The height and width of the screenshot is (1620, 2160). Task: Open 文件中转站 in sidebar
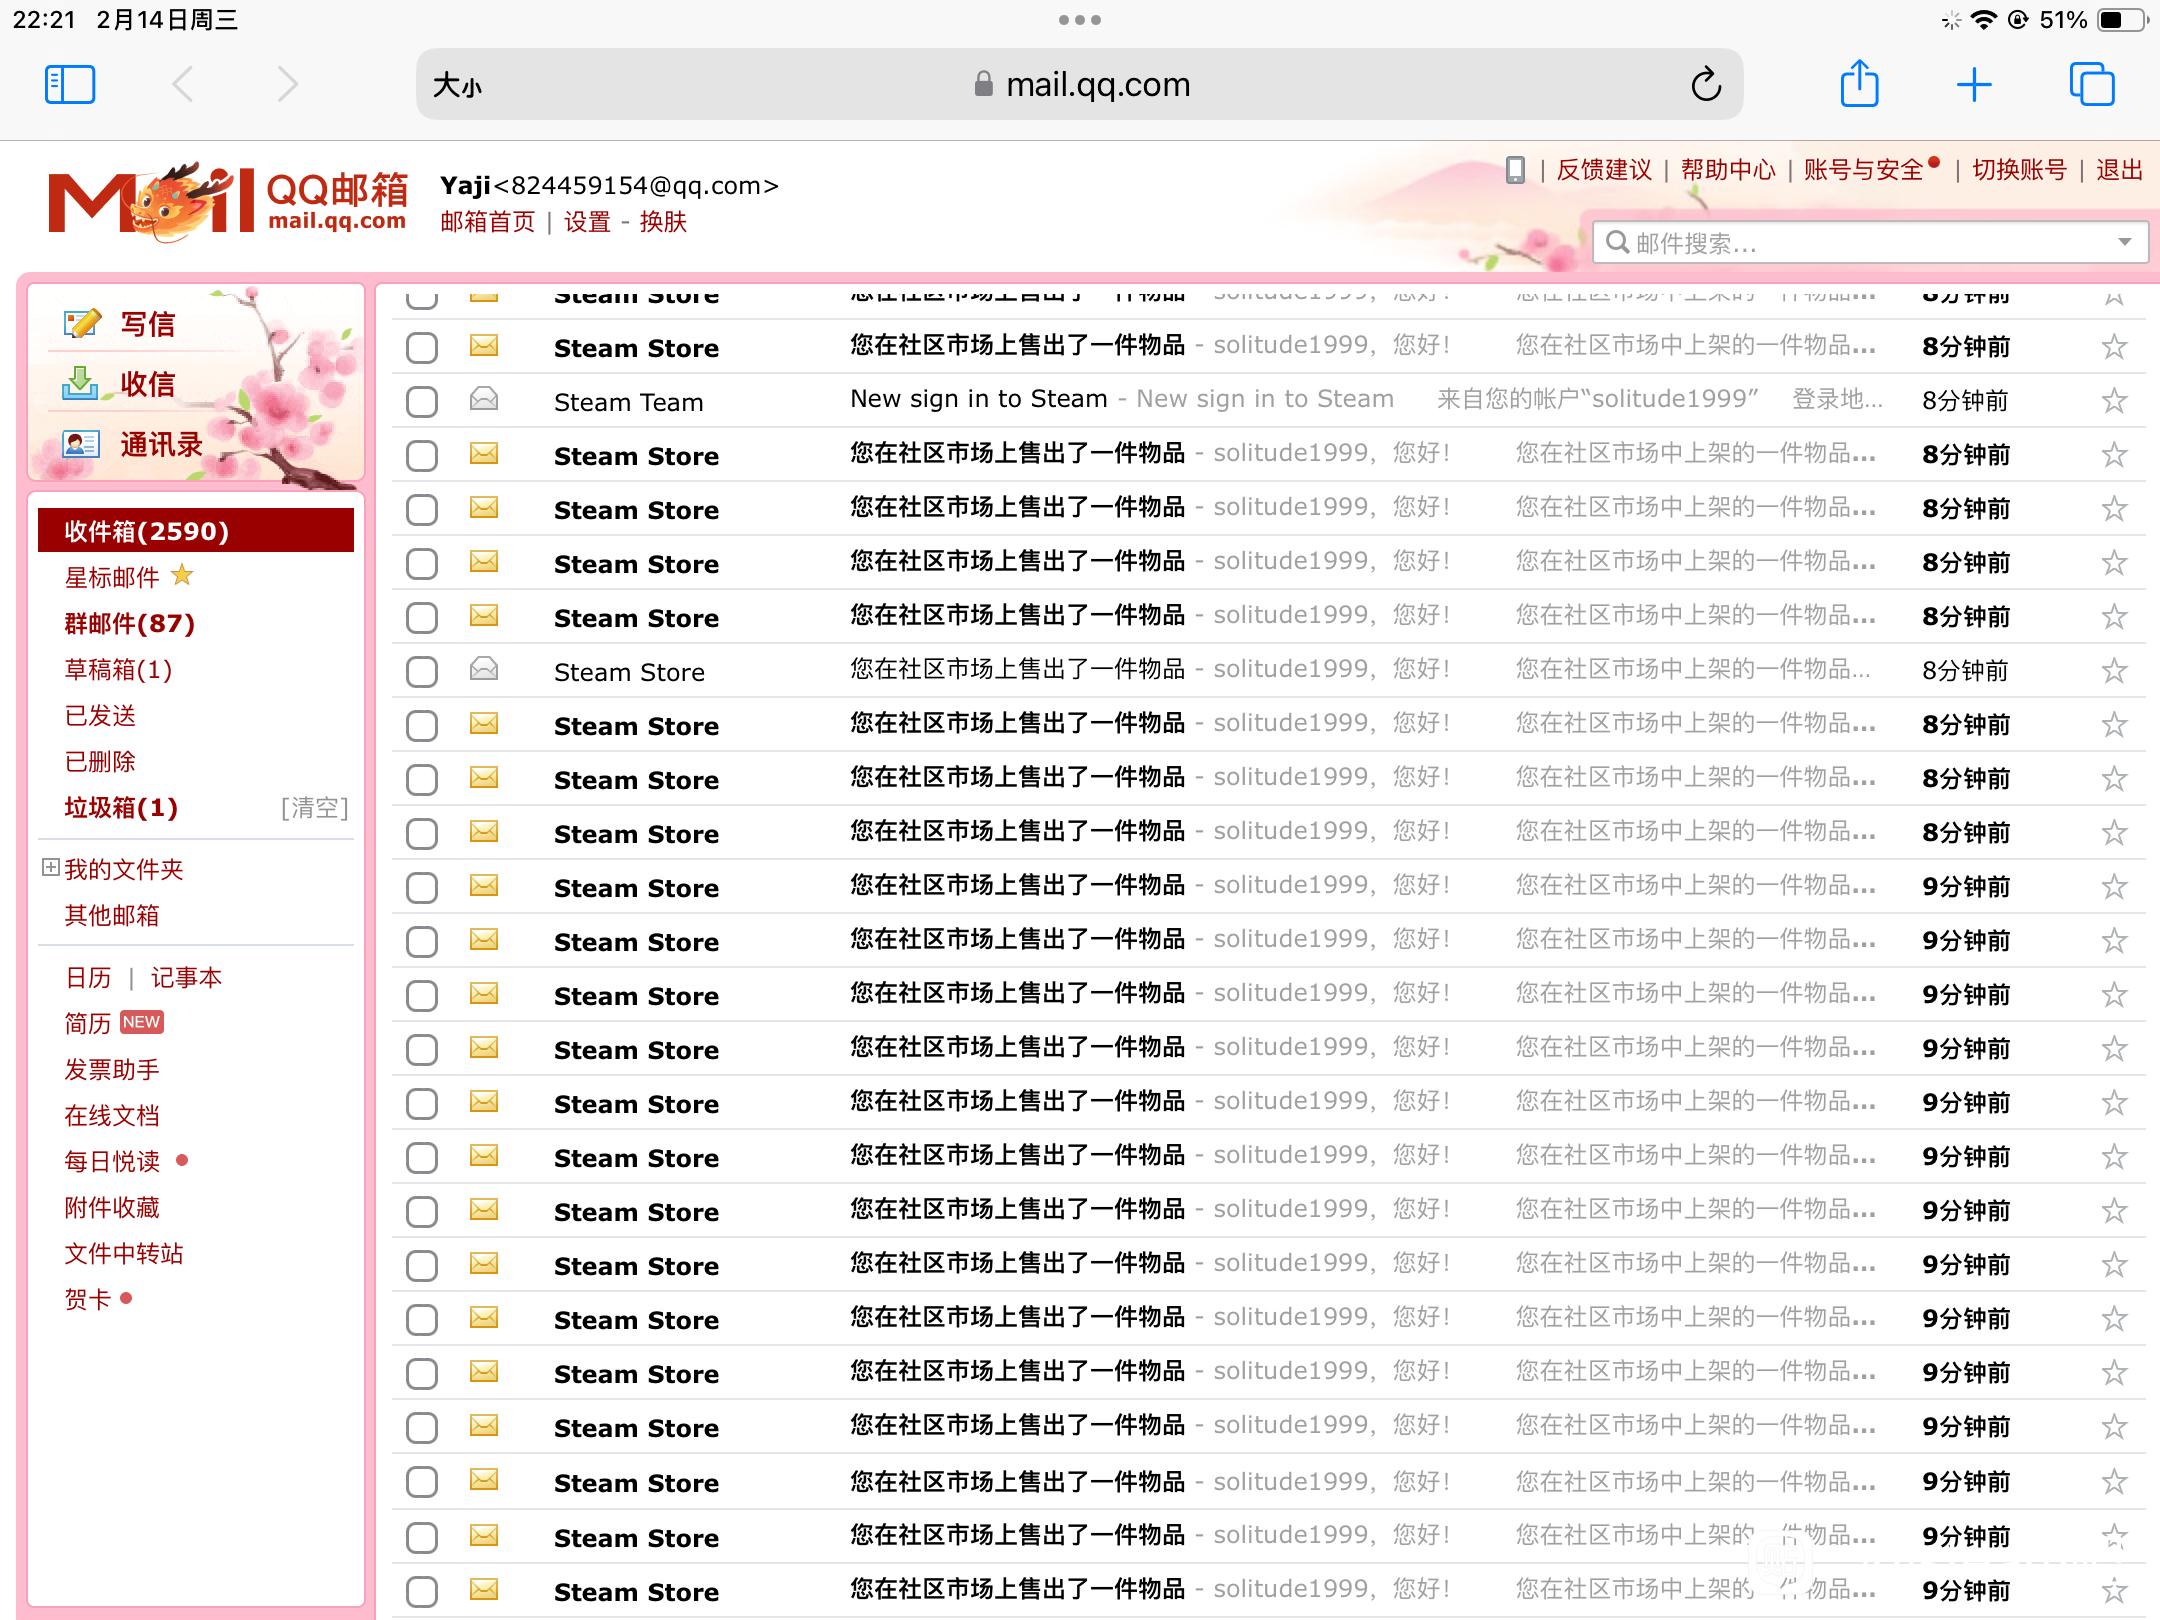(124, 1253)
